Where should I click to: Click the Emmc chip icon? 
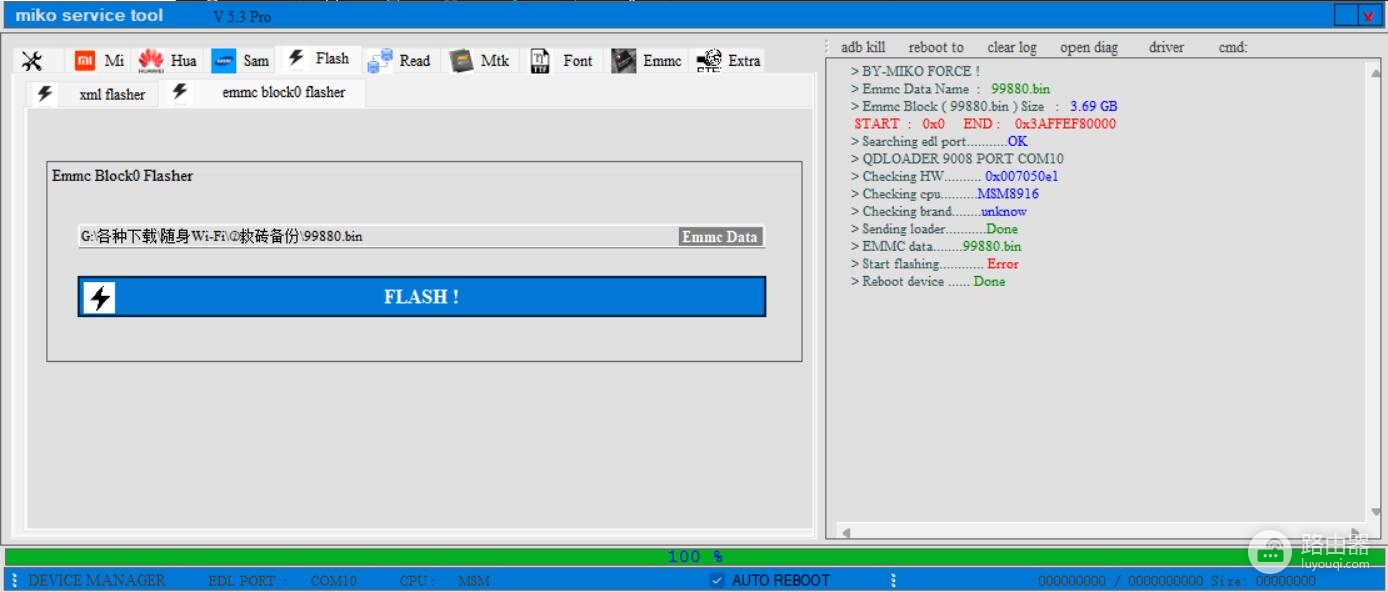[x=624, y=61]
